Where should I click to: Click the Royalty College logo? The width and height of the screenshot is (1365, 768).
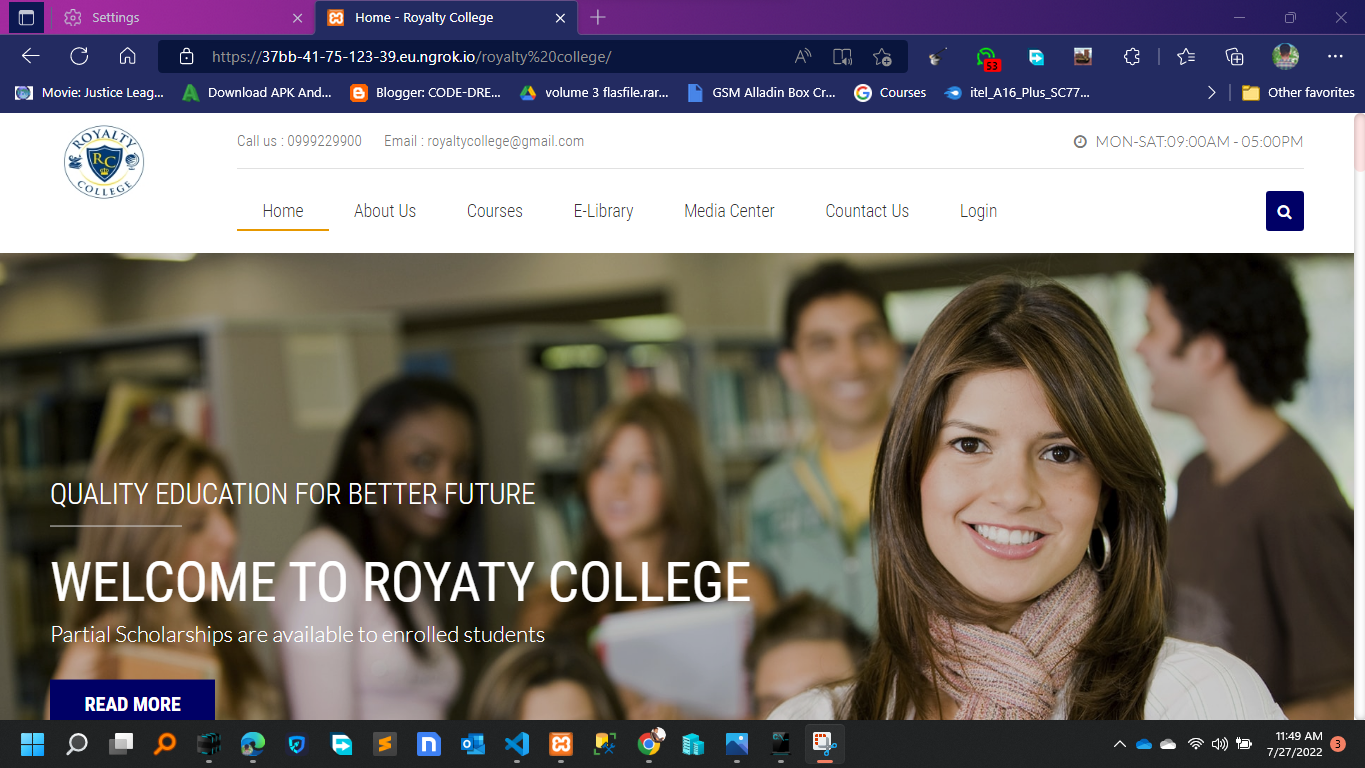(104, 162)
